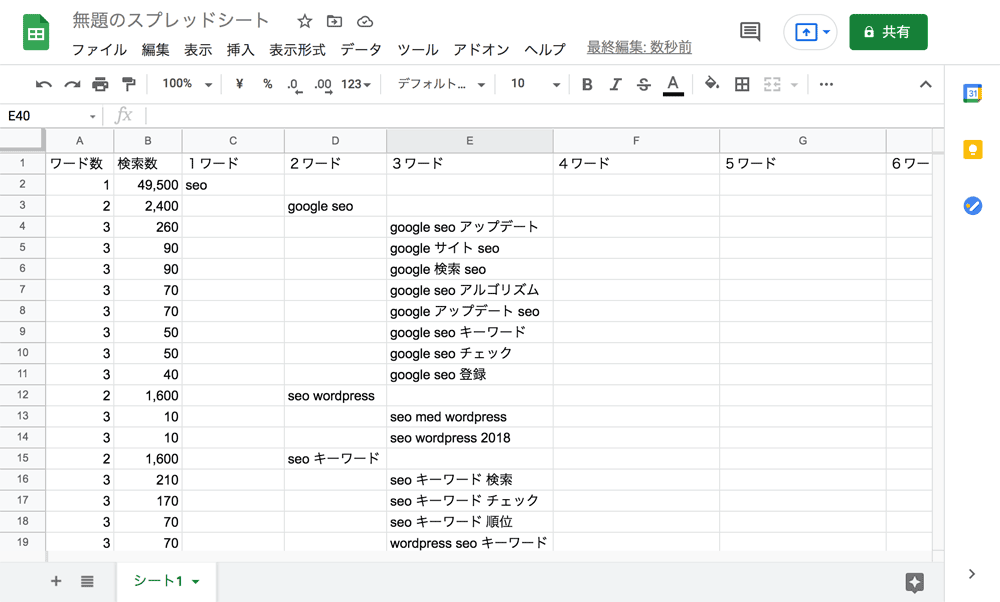Viewport: 1000px width, 602px height.
Task: Star the spreadsheet with star icon
Action: point(305,22)
